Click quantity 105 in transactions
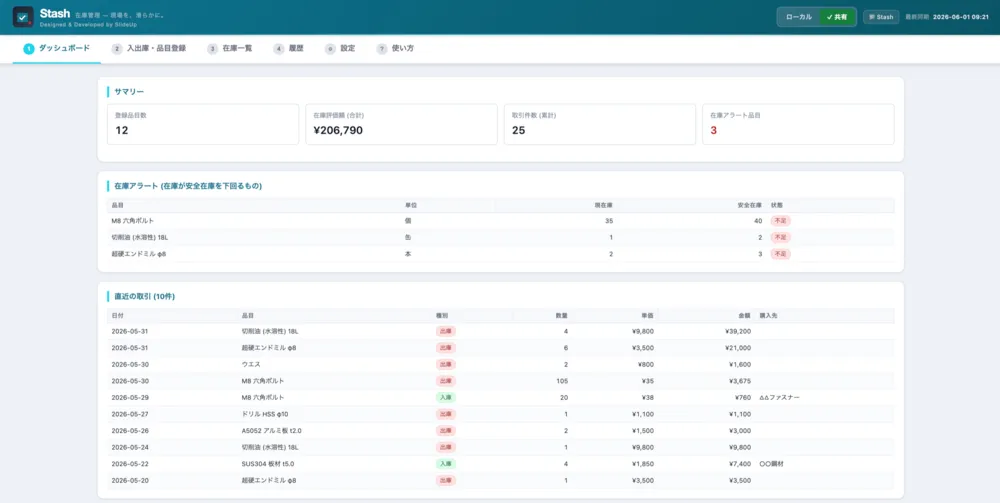This screenshot has width=1000, height=503. coord(562,381)
